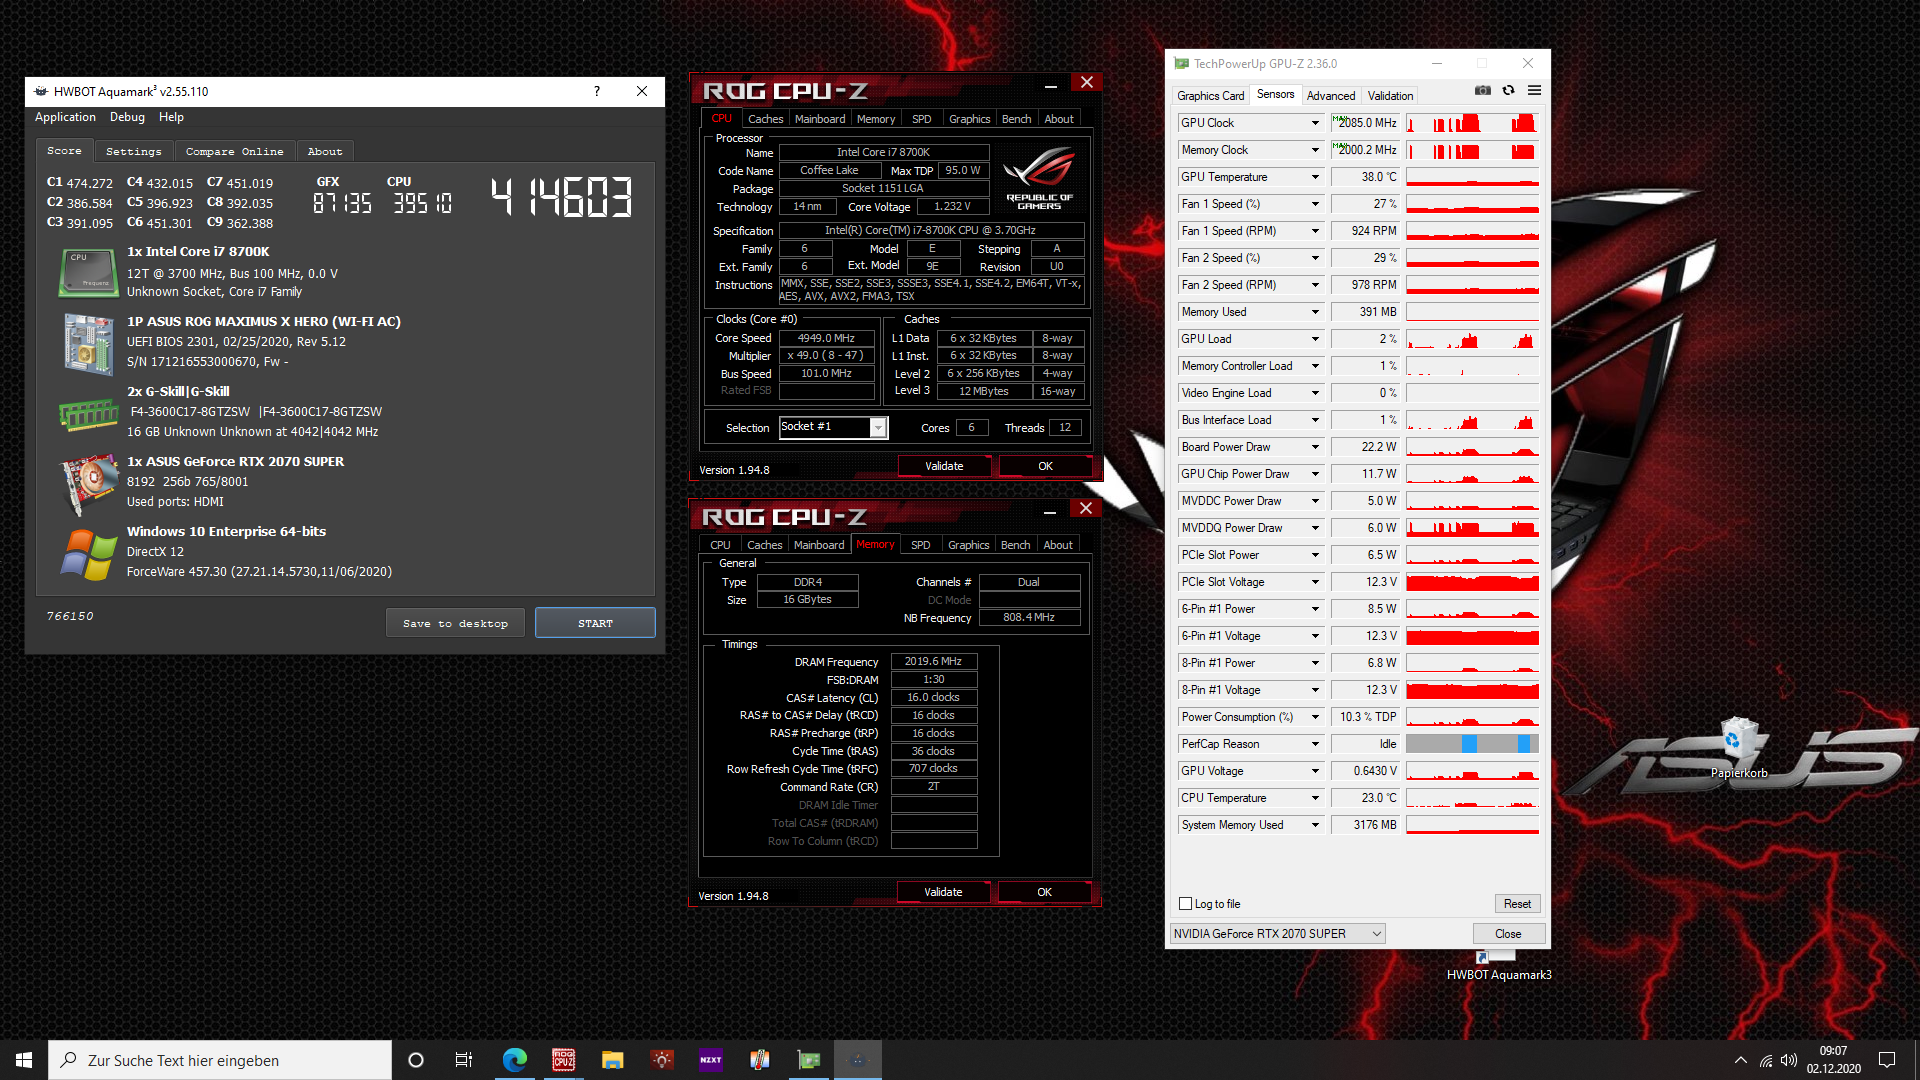Expand the NVIDIA GeForce RTX 2070 SUPER selector
The height and width of the screenshot is (1080, 1920).
[x=1278, y=934]
